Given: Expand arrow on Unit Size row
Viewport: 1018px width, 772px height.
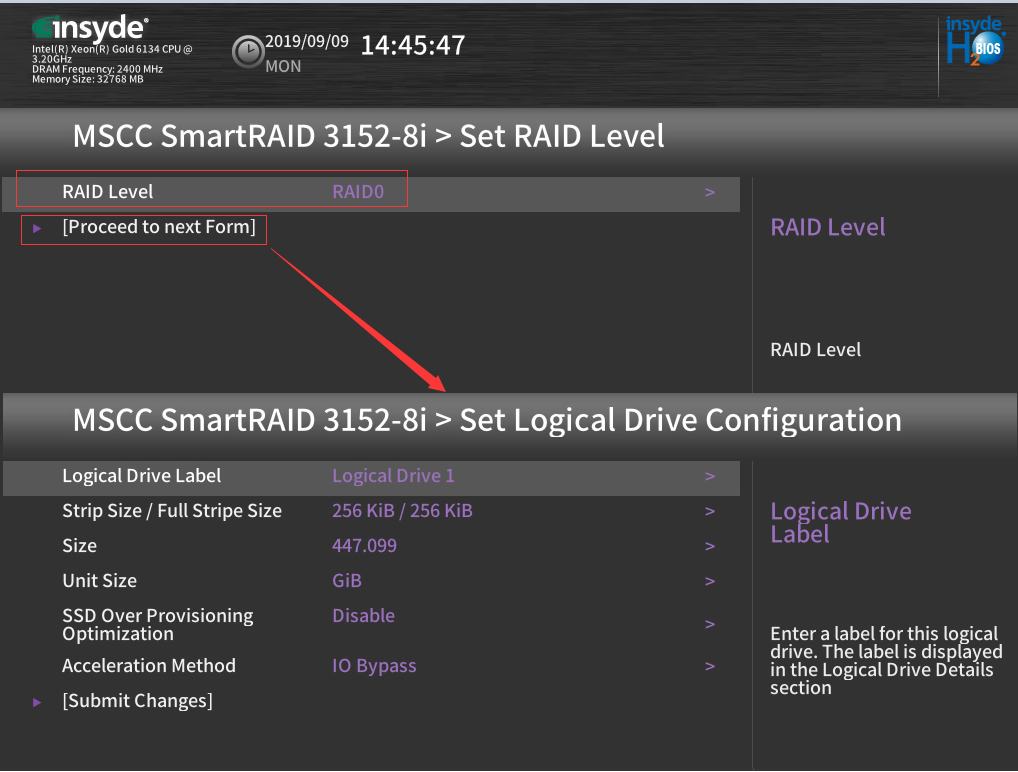Looking at the screenshot, I should (x=710, y=581).
